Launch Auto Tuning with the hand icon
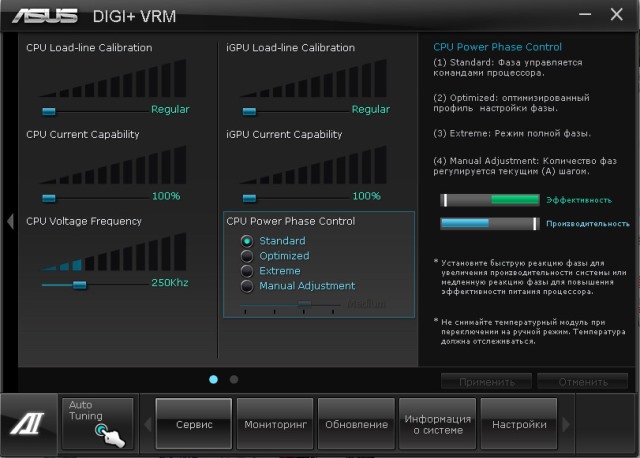 coord(98,424)
